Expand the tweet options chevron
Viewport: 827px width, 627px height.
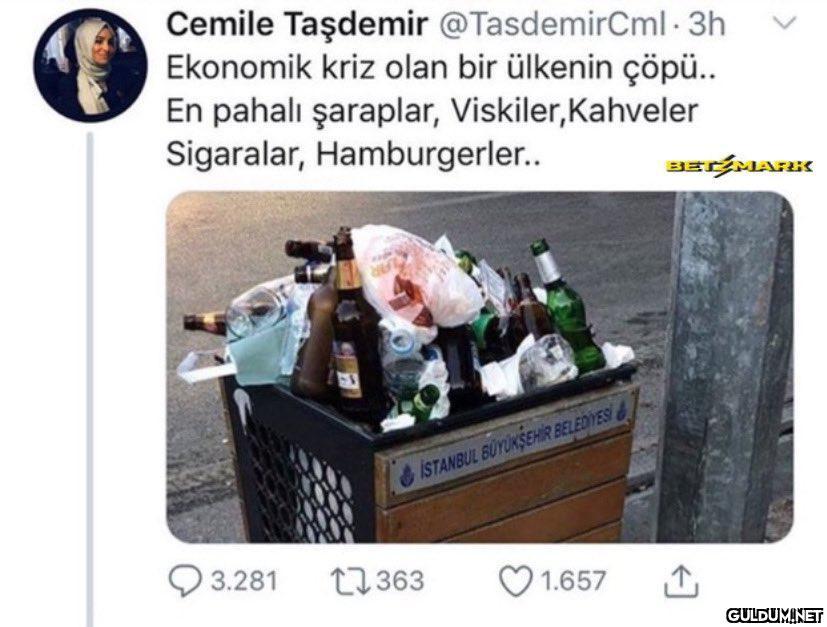[x=783, y=24]
